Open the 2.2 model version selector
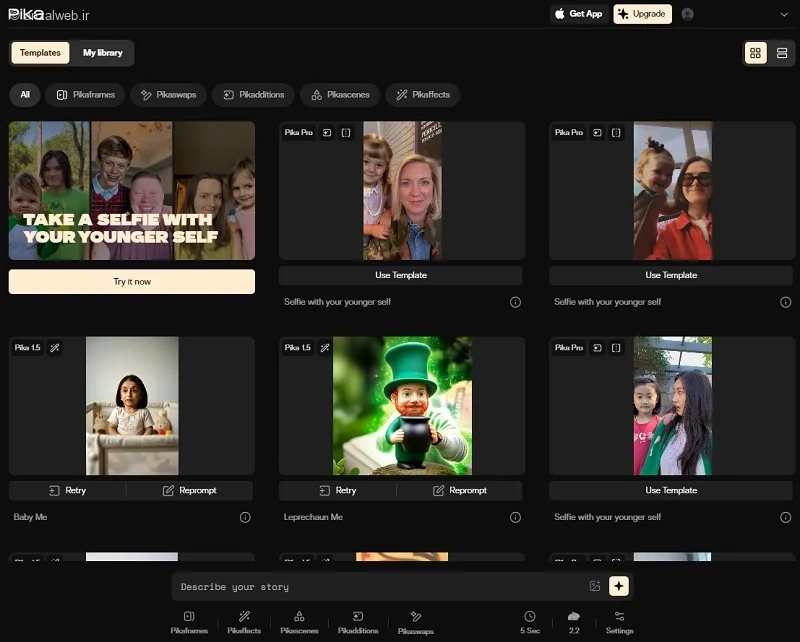 tap(574, 623)
